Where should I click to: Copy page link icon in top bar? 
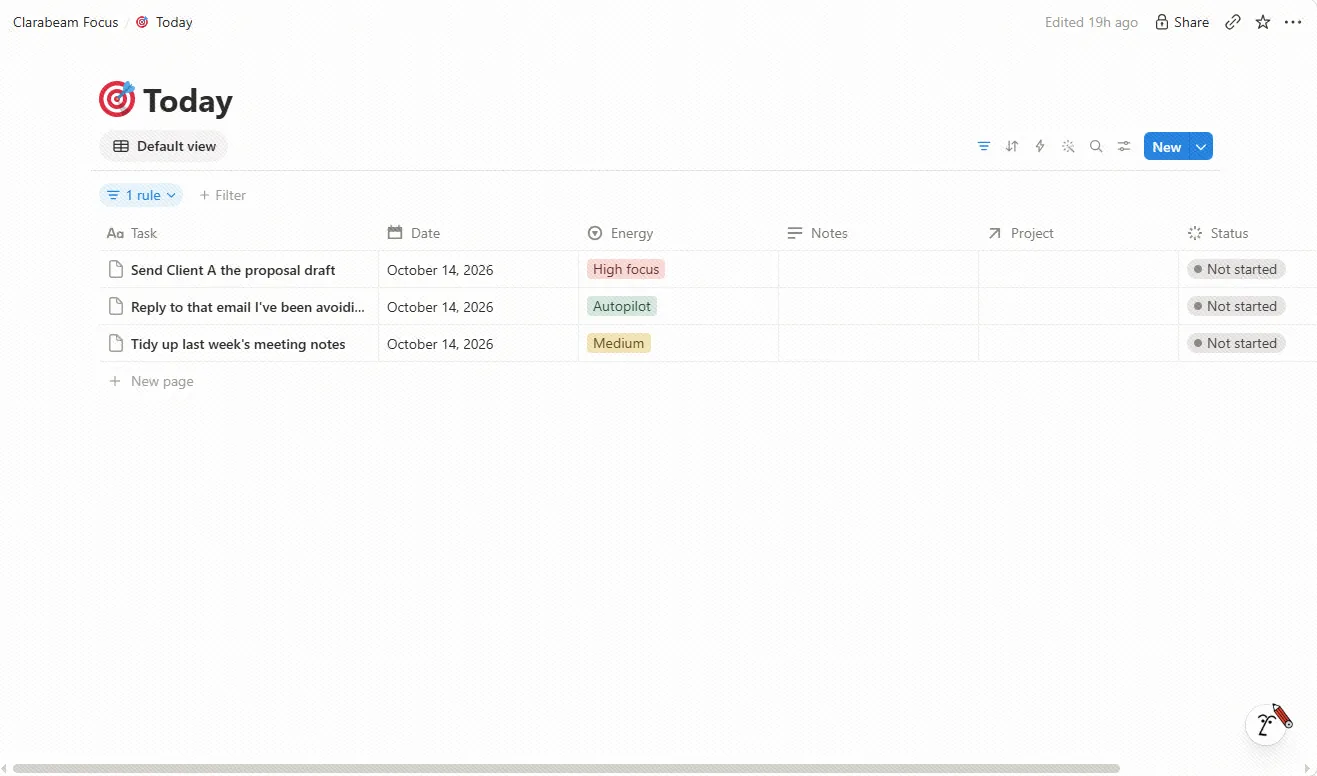[1233, 22]
